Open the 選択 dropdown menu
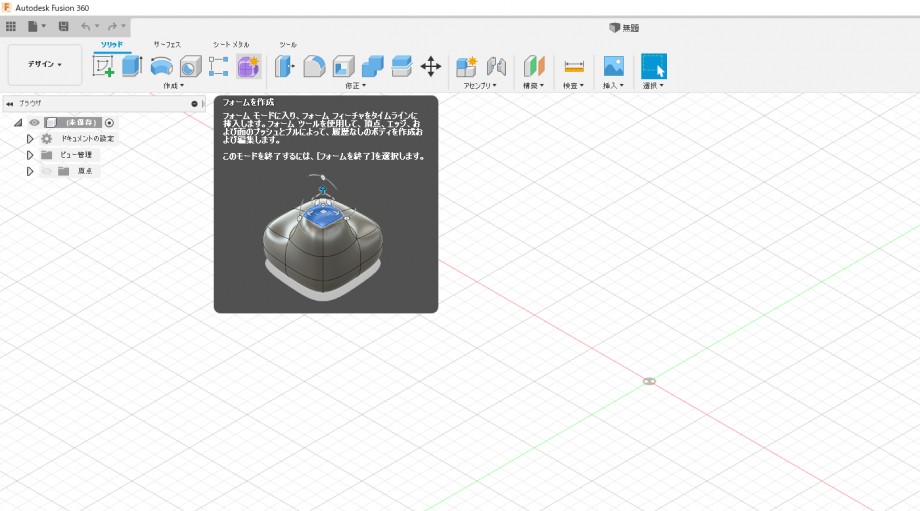 653,86
